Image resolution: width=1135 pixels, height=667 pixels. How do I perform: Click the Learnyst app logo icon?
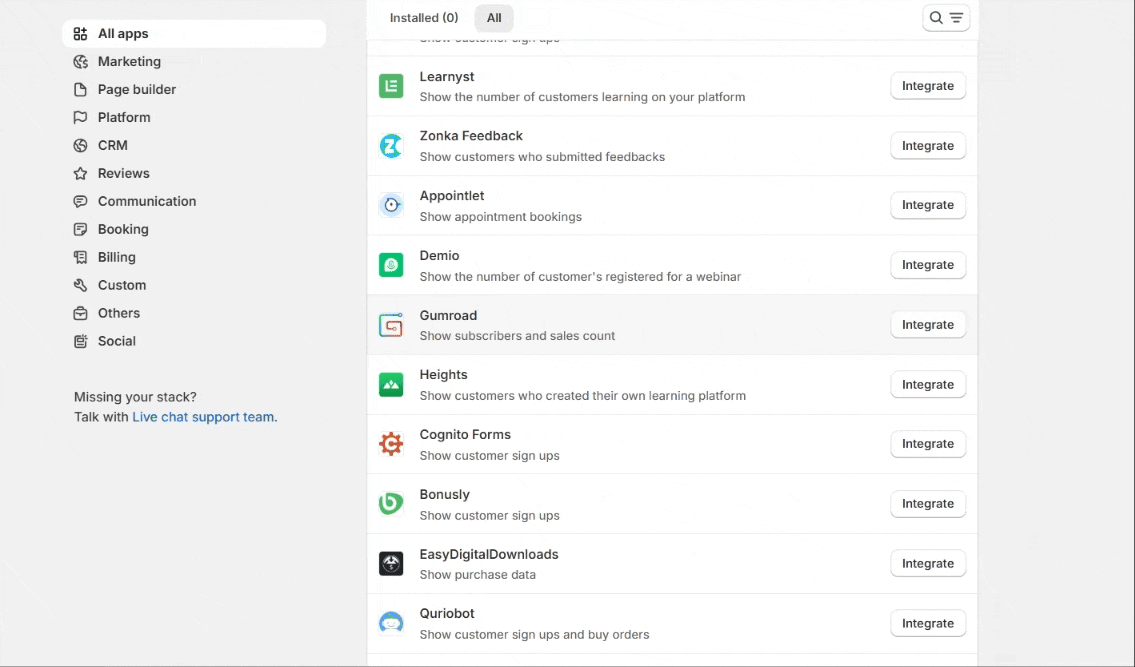click(391, 86)
